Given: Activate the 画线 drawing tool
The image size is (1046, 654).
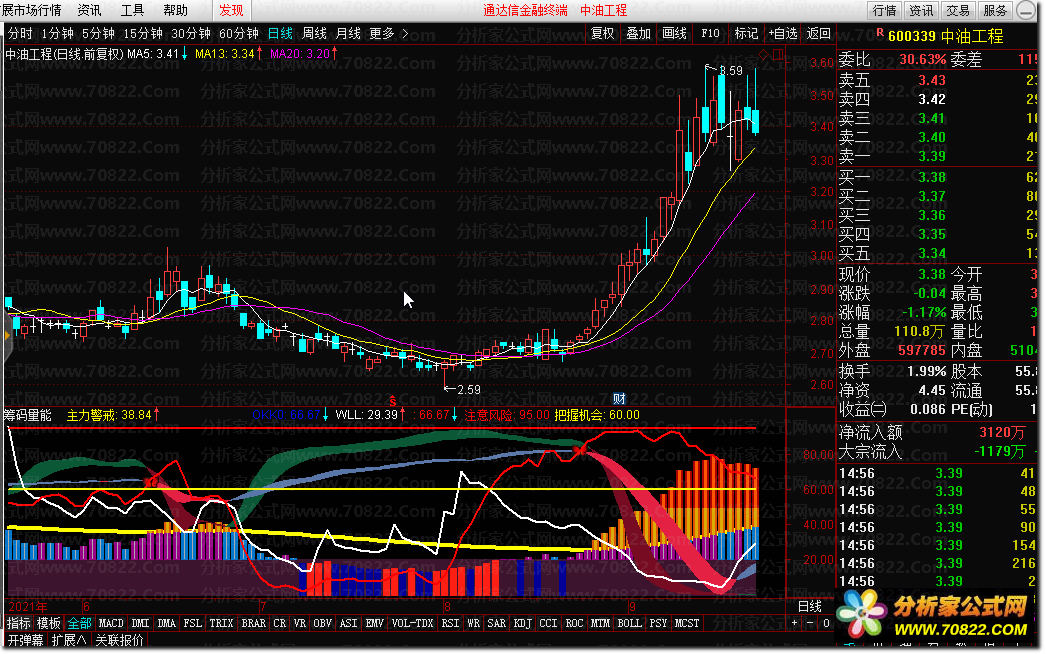Looking at the screenshot, I should [x=674, y=33].
